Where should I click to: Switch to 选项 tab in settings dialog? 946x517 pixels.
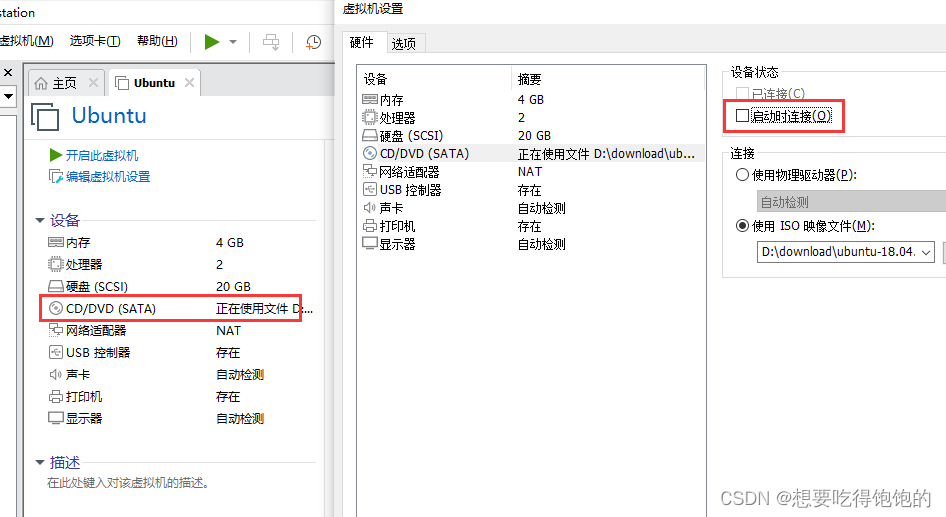404,43
